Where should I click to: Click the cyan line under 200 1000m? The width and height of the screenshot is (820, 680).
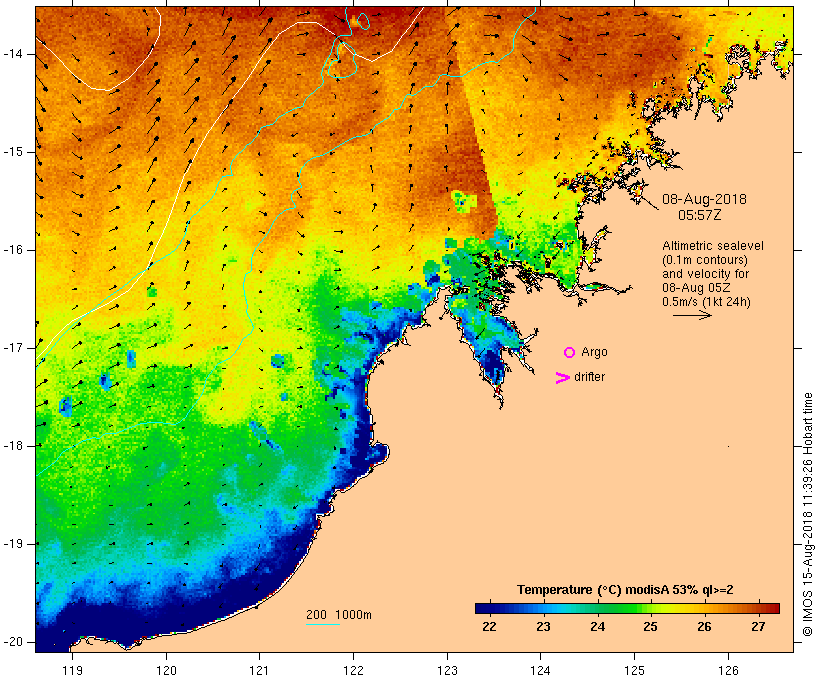tap(323, 624)
